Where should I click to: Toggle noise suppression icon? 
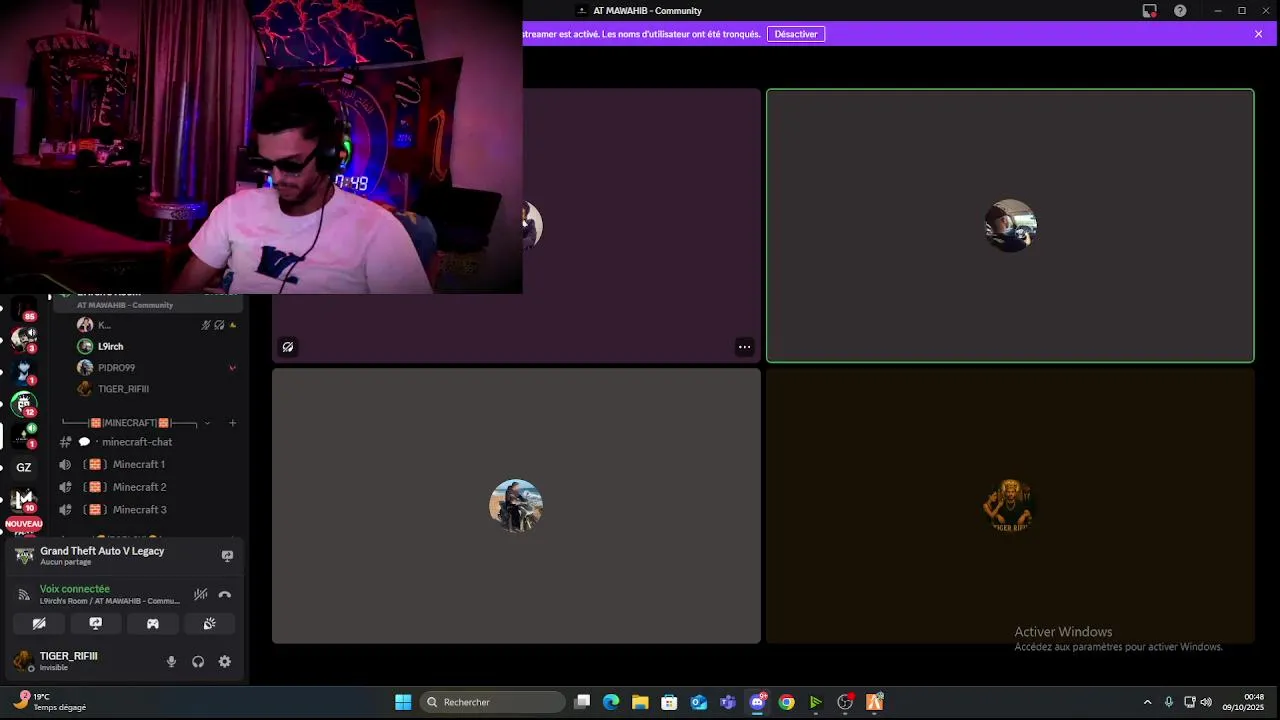[200, 594]
